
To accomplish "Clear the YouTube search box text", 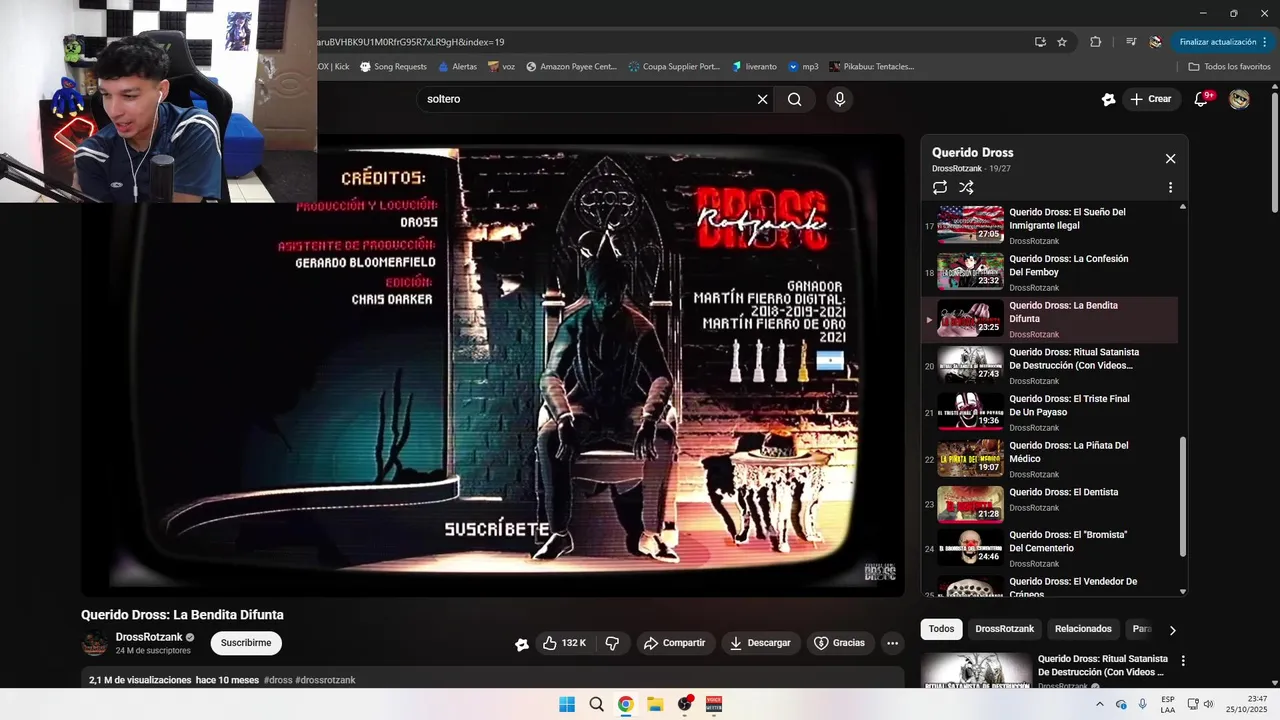I will [x=762, y=99].
